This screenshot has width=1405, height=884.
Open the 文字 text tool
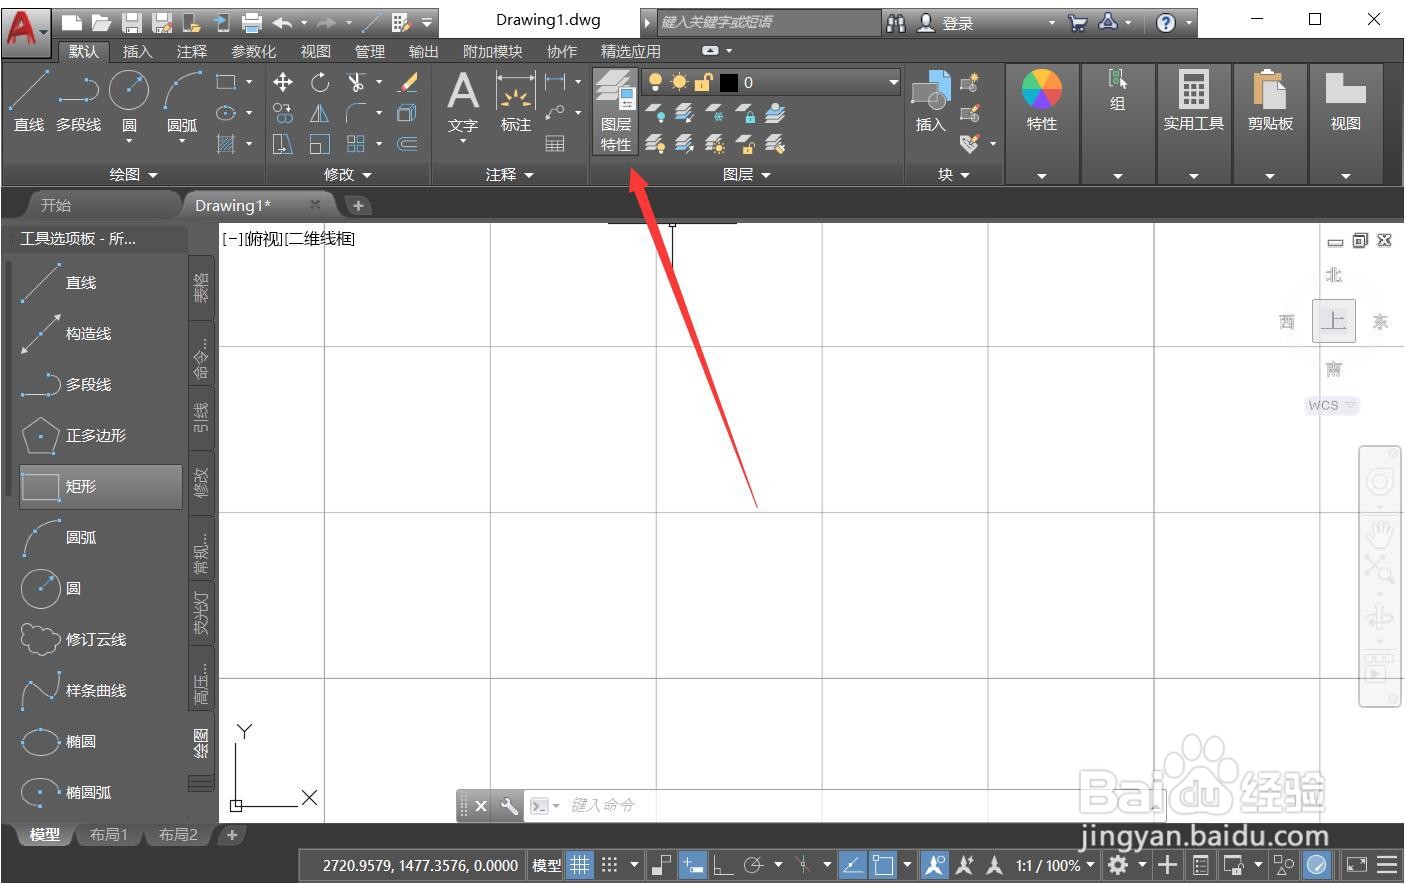click(462, 103)
